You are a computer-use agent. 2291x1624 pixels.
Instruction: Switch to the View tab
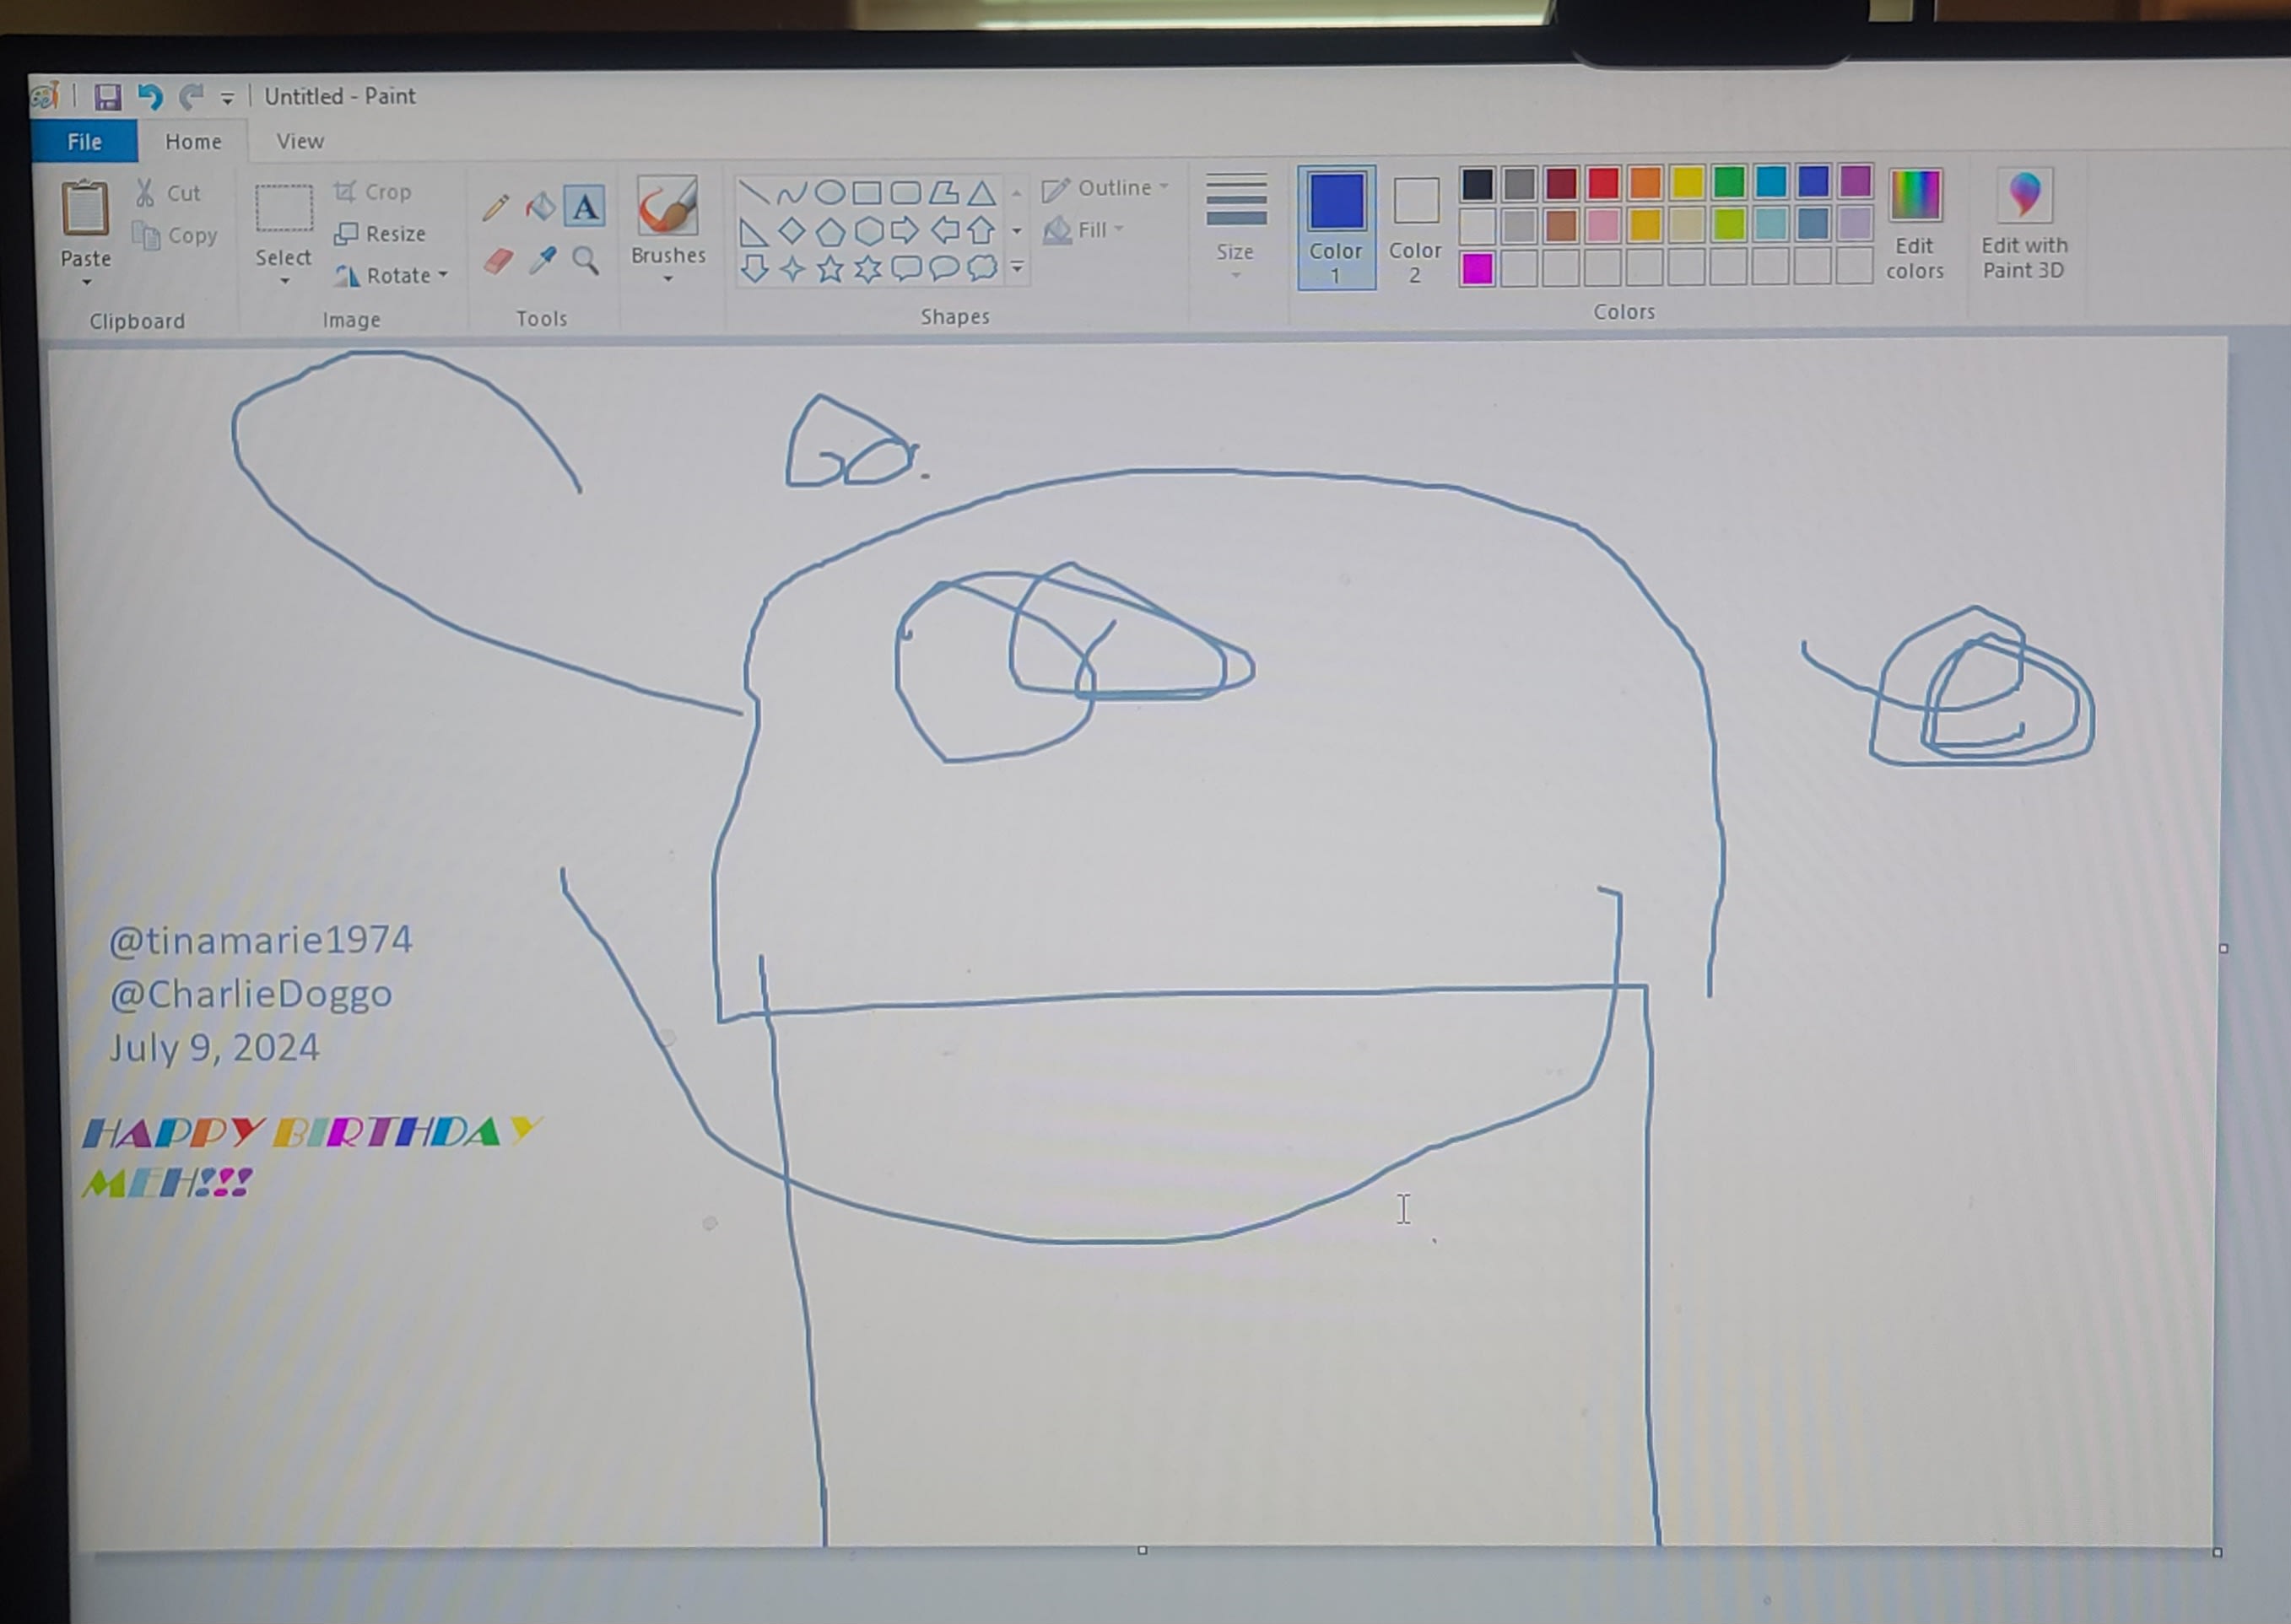click(300, 141)
